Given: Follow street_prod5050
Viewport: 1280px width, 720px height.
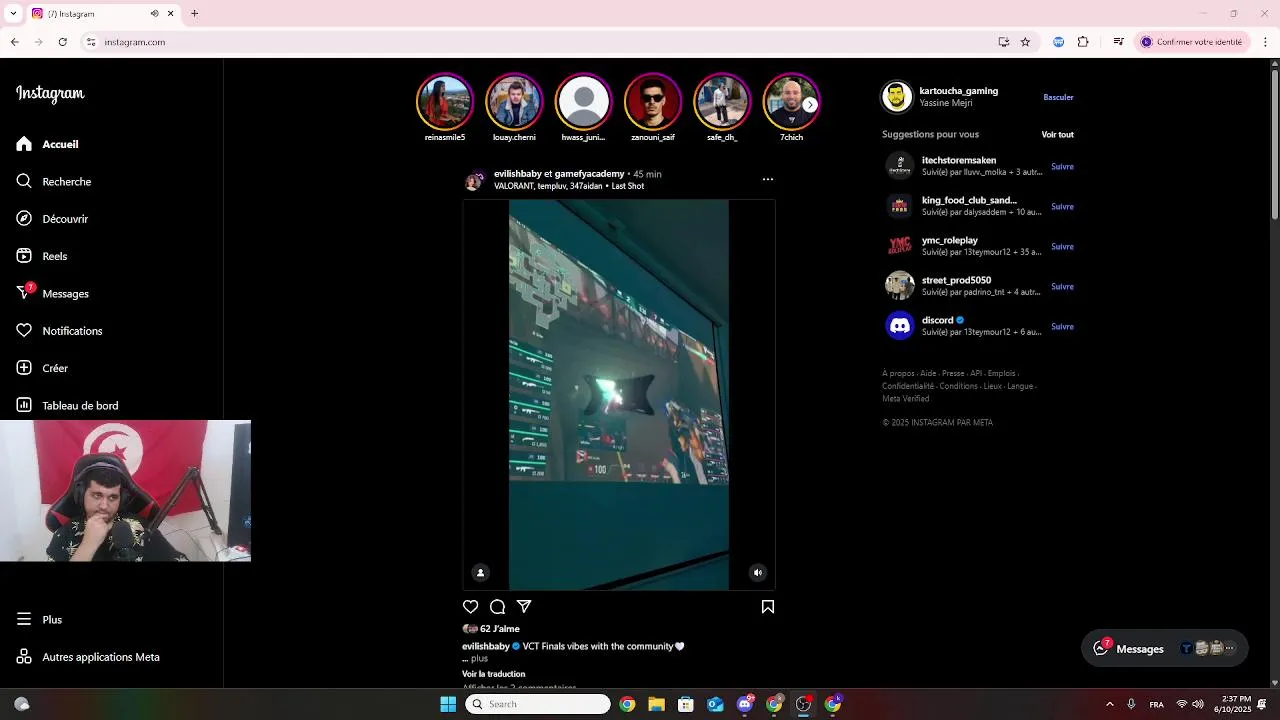Looking at the screenshot, I should [1062, 286].
